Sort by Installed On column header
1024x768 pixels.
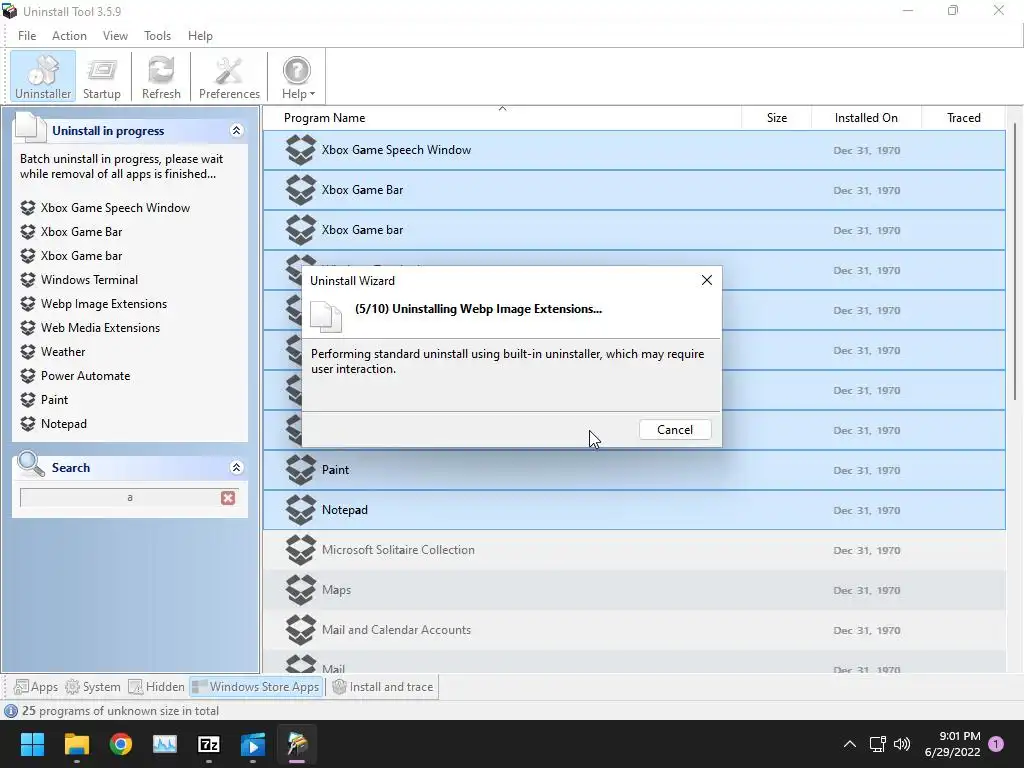(x=866, y=118)
